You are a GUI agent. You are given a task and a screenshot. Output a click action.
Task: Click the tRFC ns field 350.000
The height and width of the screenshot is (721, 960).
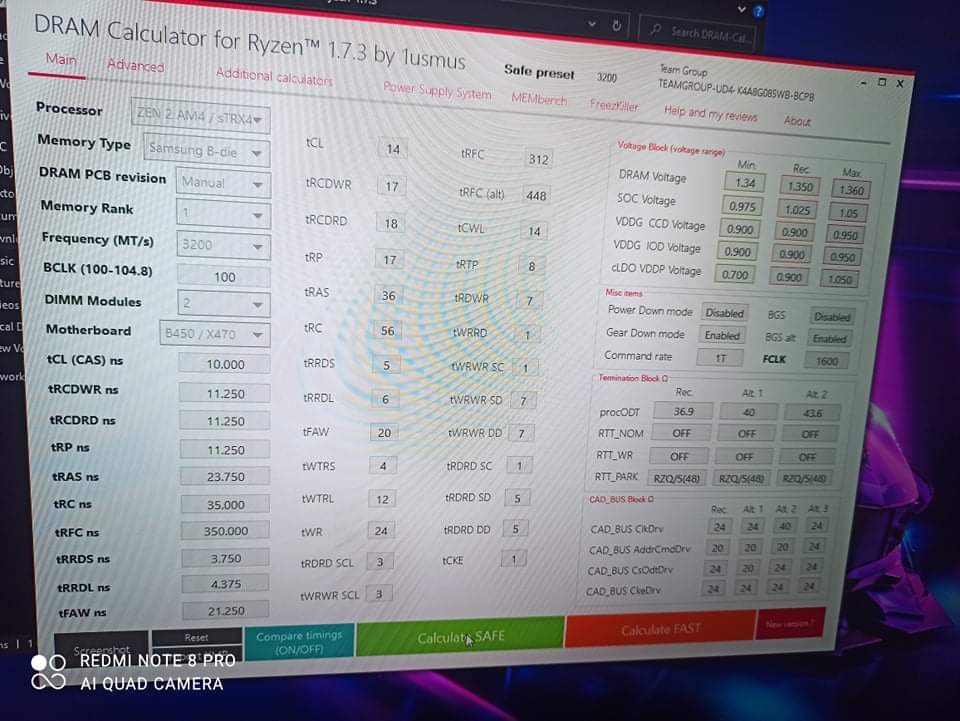point(225,531)
